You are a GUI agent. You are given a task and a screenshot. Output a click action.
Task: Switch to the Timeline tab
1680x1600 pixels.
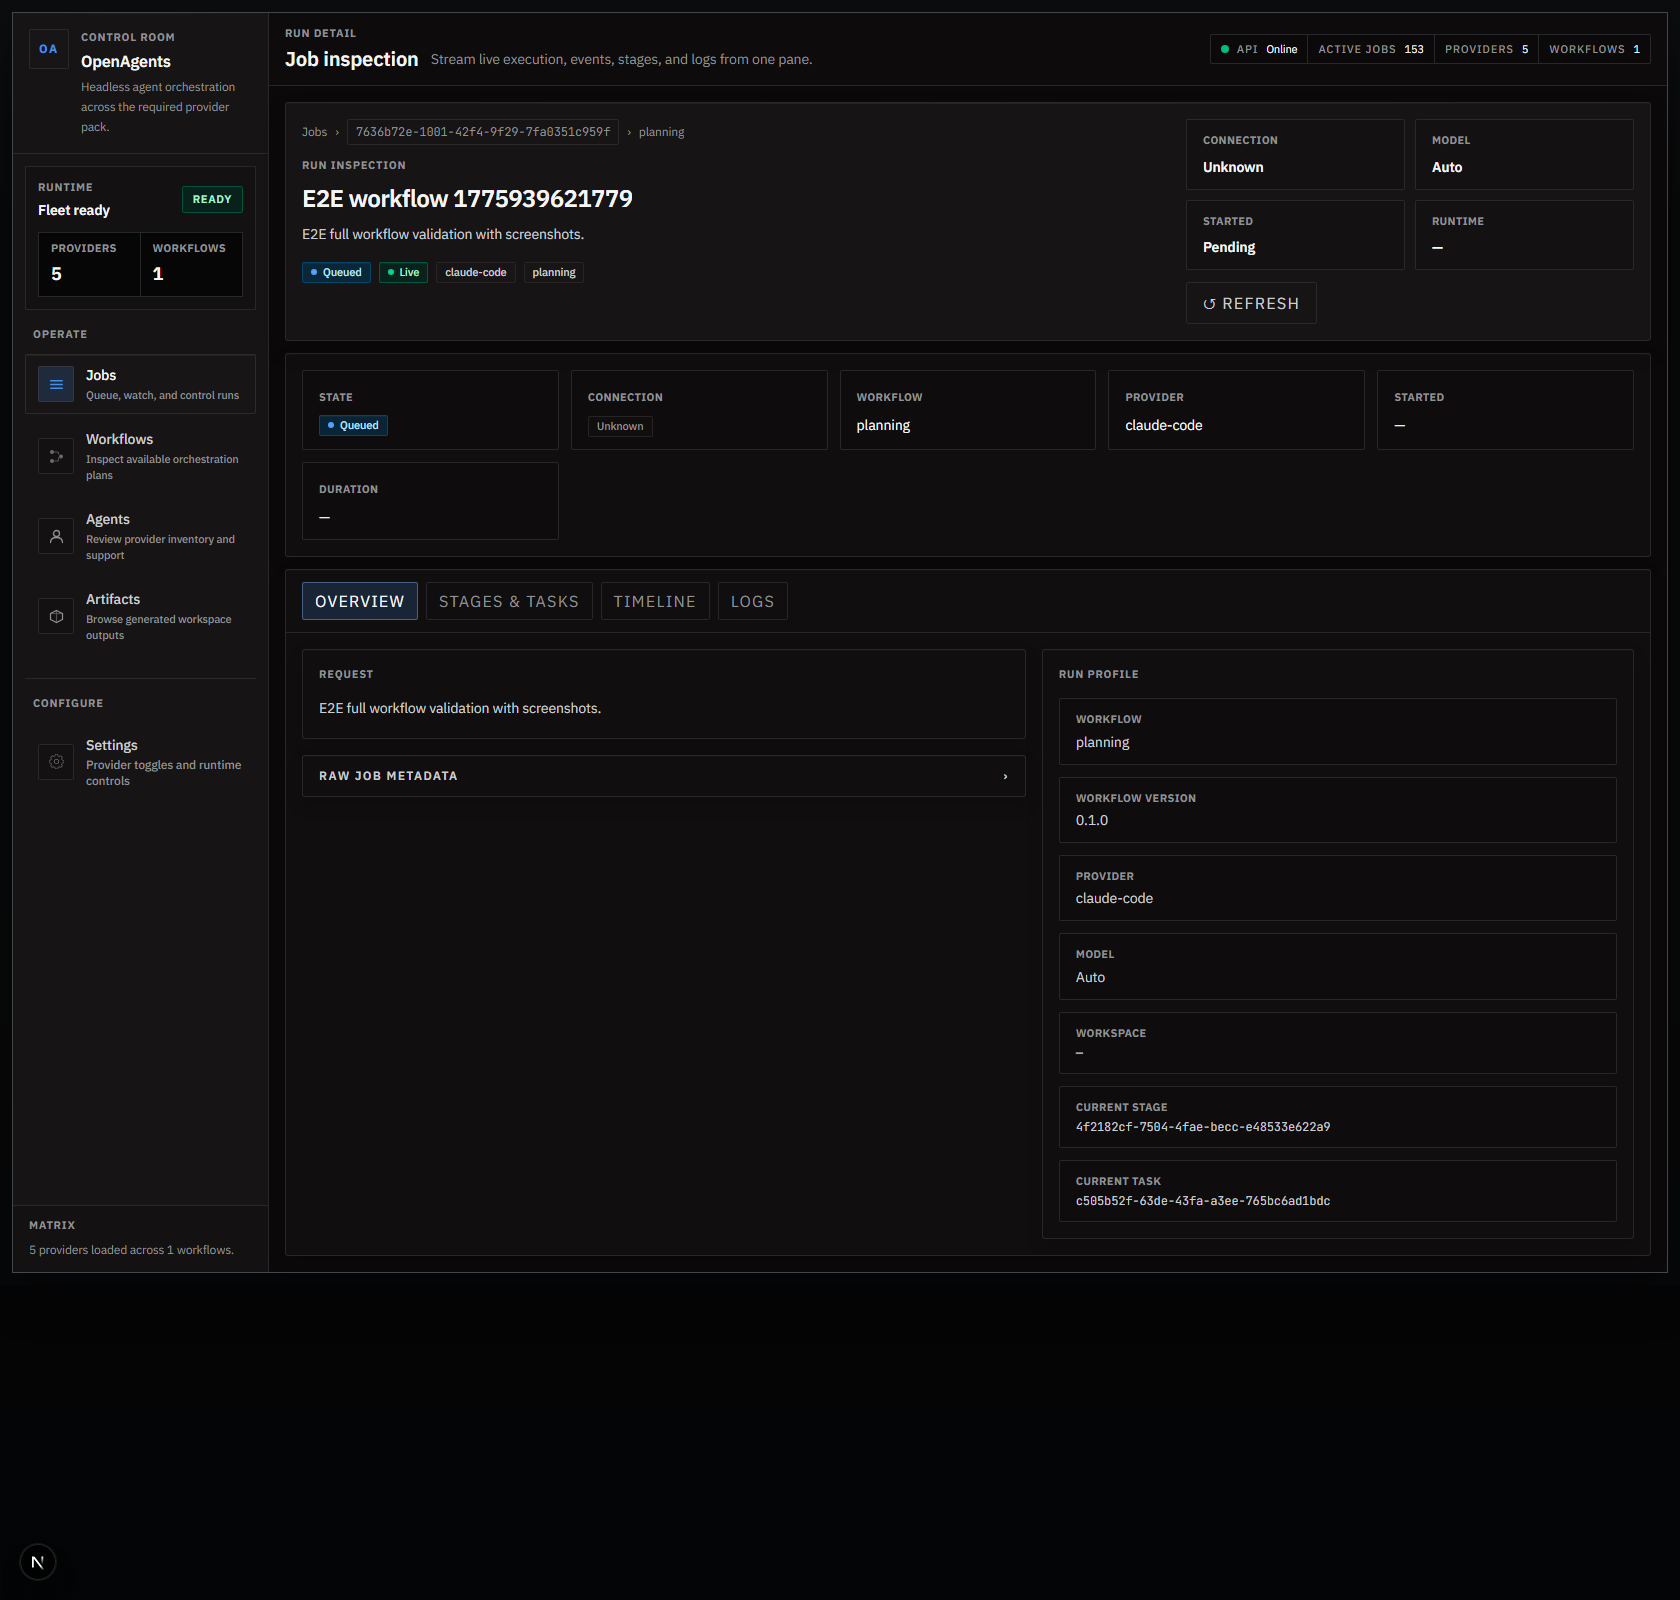point(655,601)
